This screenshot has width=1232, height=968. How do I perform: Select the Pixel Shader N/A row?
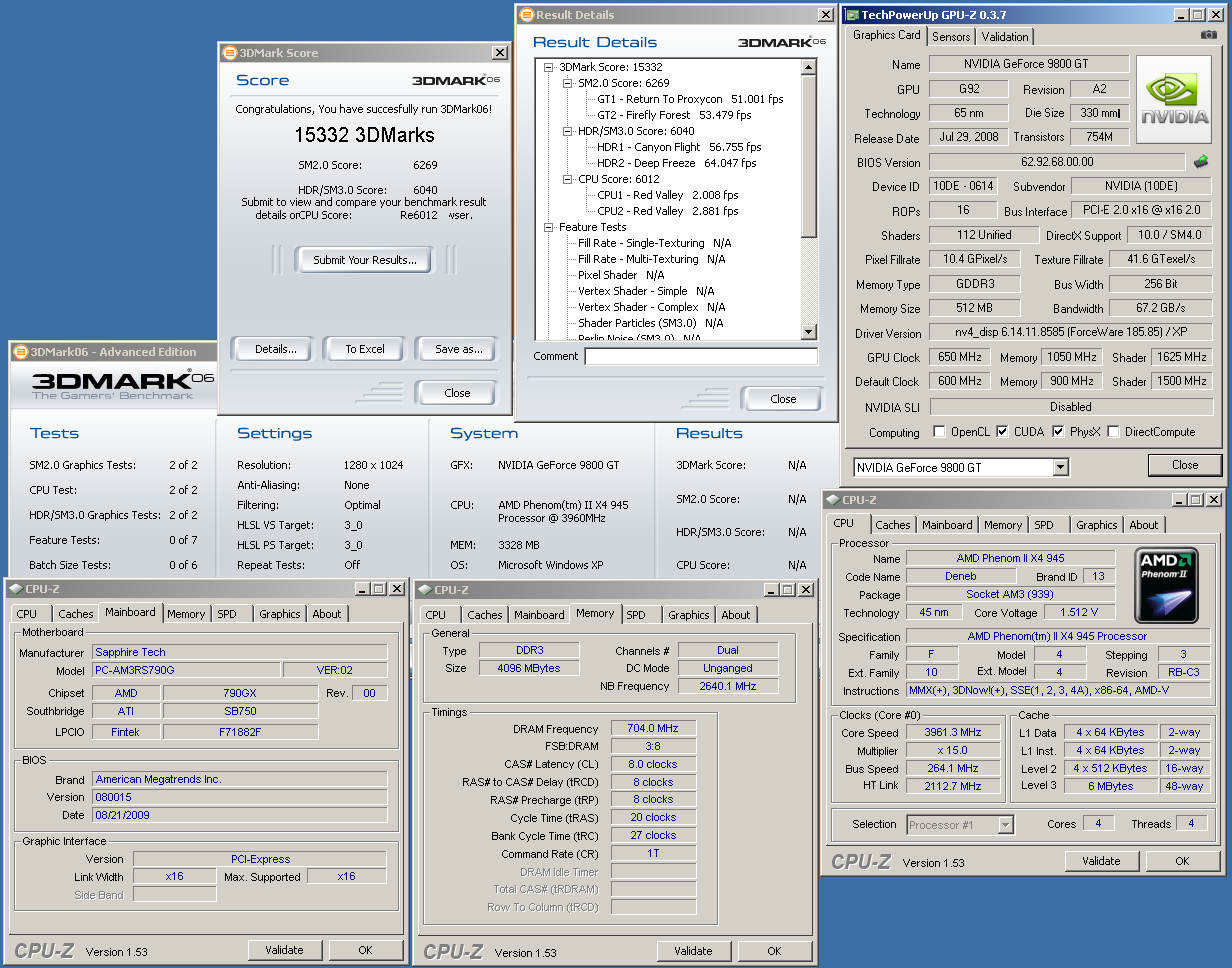click(x=621, y=275)
